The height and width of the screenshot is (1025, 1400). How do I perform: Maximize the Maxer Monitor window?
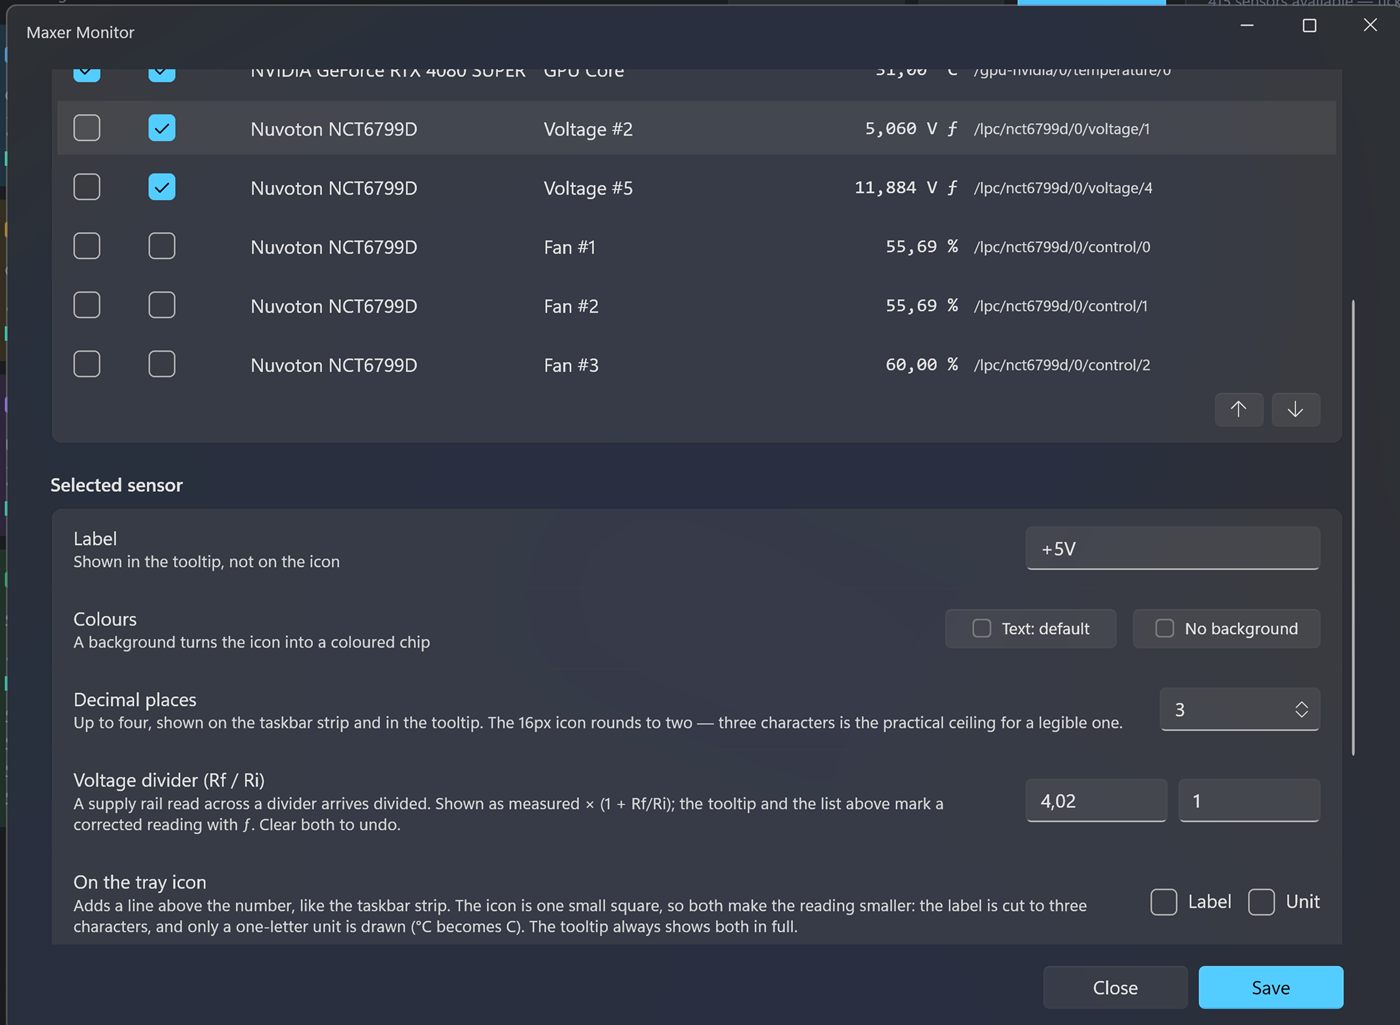coord(1309,25)
